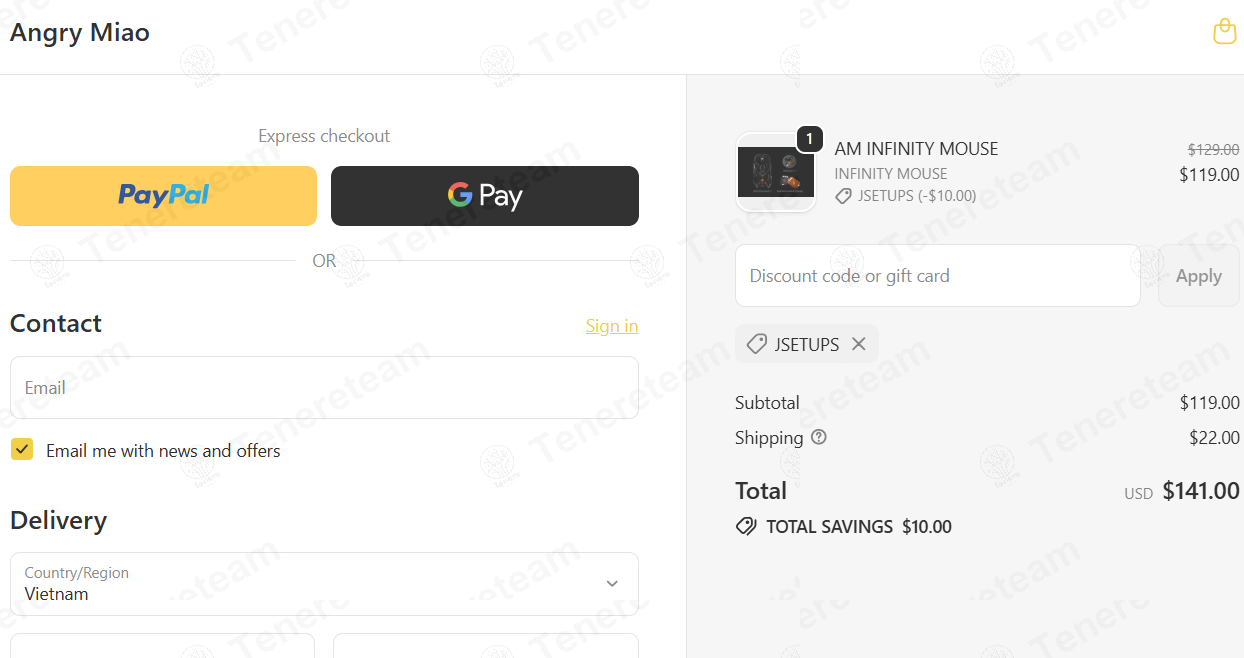Image resolution: width=1244 pixels, height=658 pixels.
Task: Click the Shipping help question mark icon
Action: [819, 437]
